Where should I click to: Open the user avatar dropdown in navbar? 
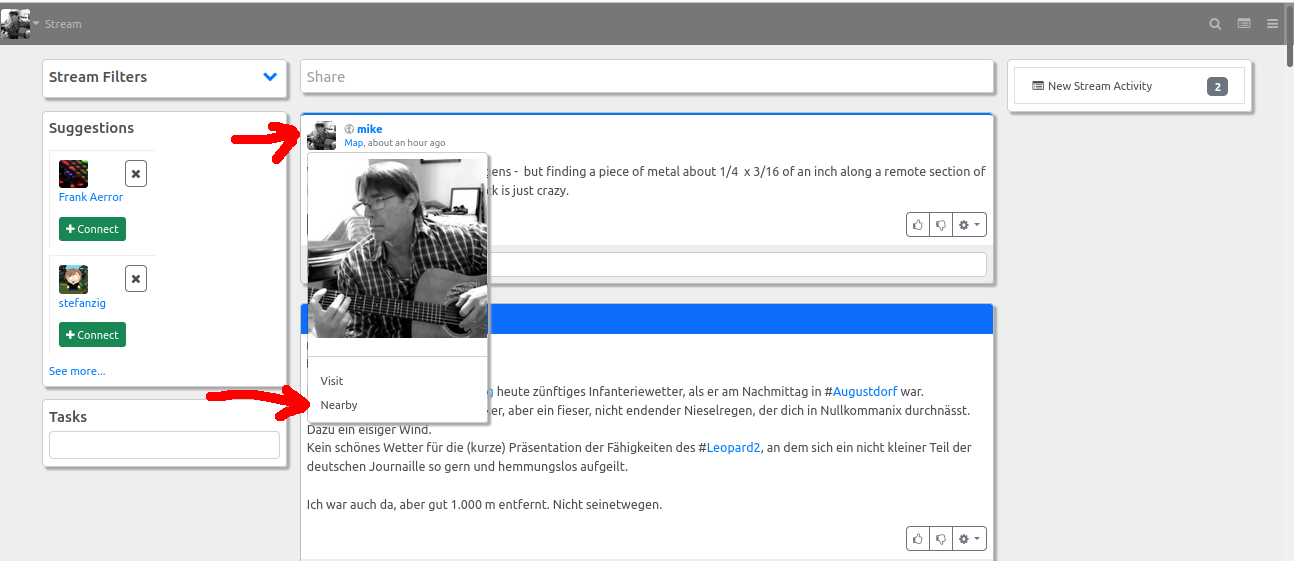[x=20, y=23]
